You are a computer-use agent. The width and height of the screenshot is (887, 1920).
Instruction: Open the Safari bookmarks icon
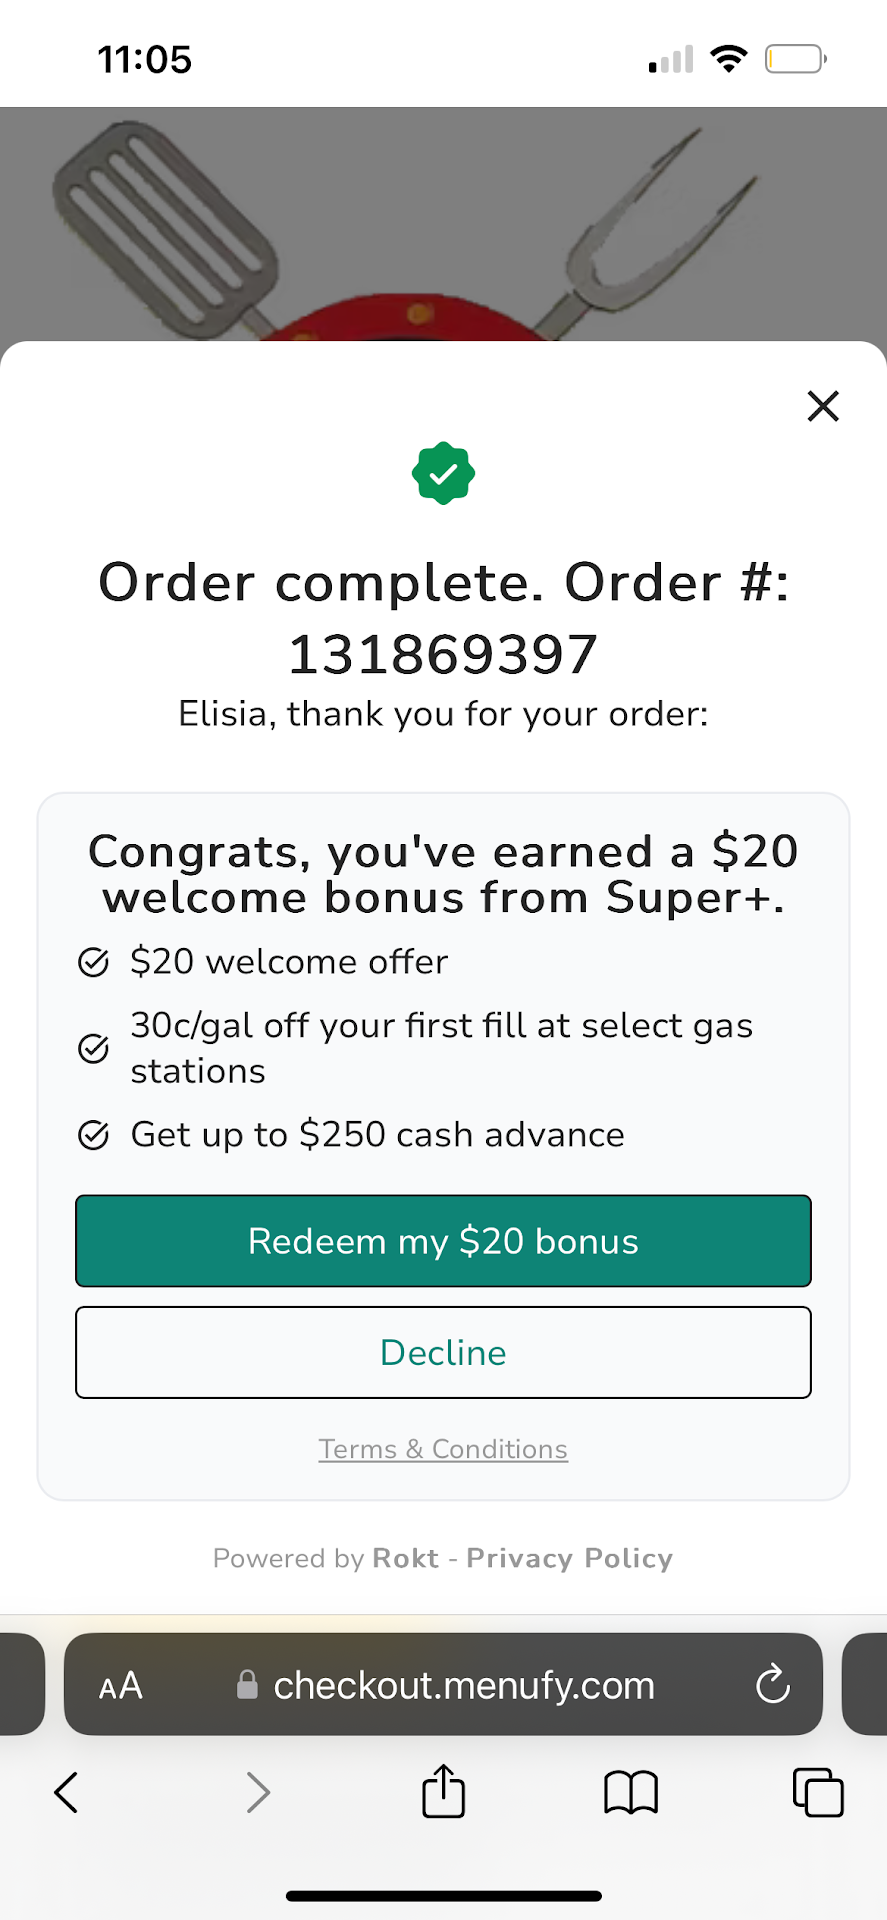tap(631, 1792)
